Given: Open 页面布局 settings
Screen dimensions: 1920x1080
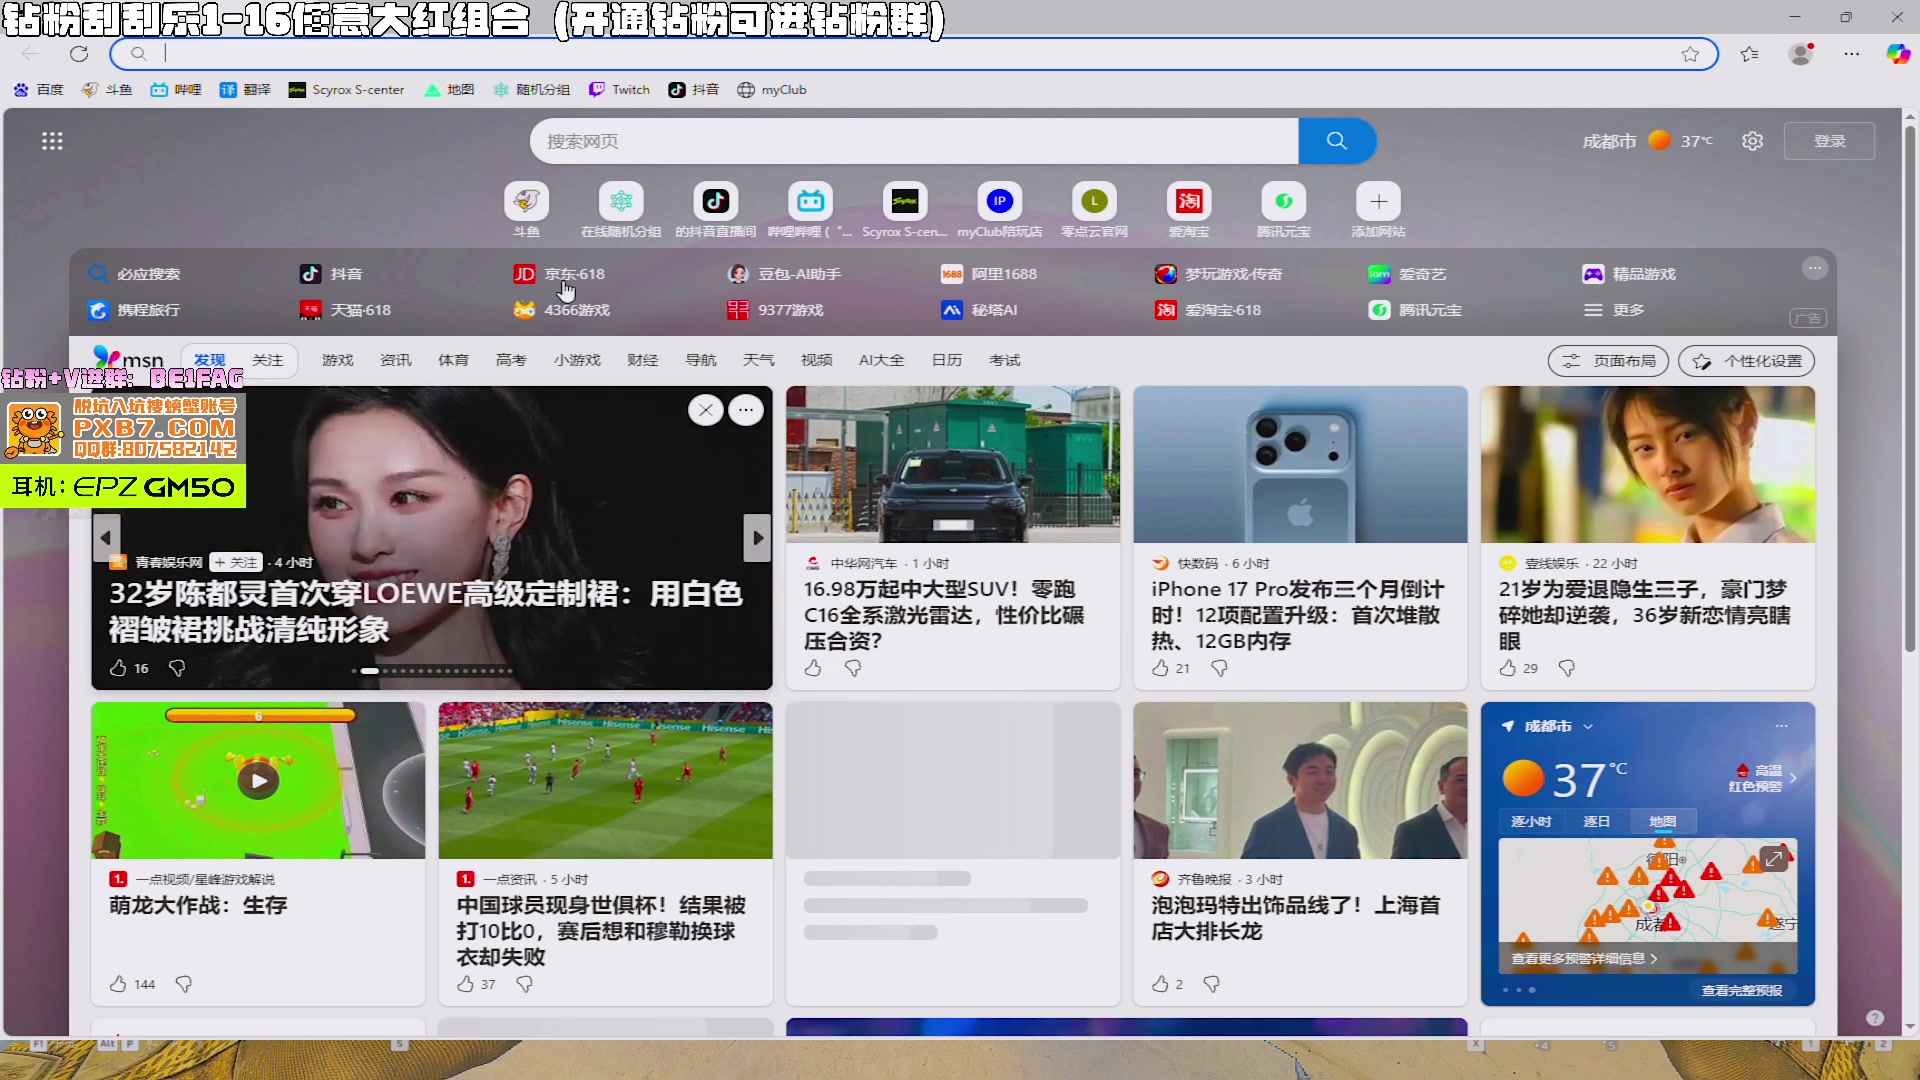Looking at the screenshot, I should (1608, 361).
